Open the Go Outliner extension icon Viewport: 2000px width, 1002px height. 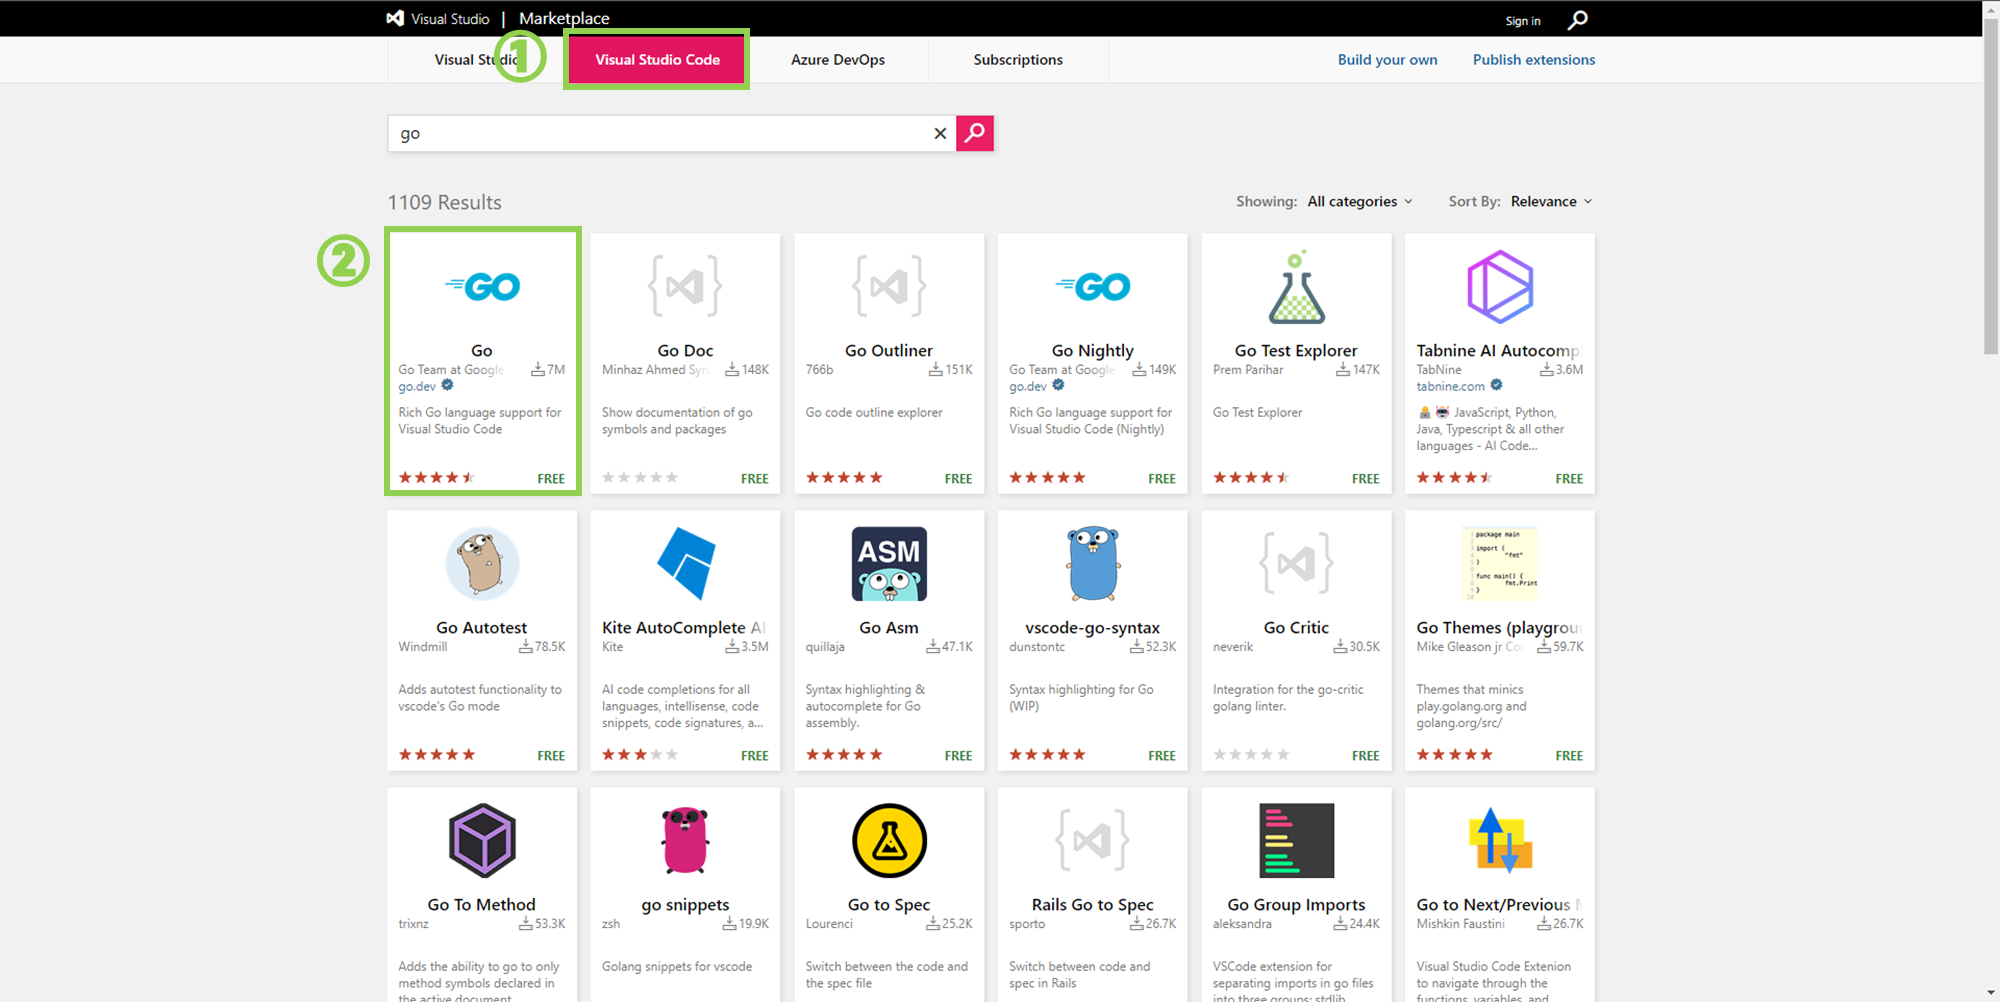click(889, 287)
